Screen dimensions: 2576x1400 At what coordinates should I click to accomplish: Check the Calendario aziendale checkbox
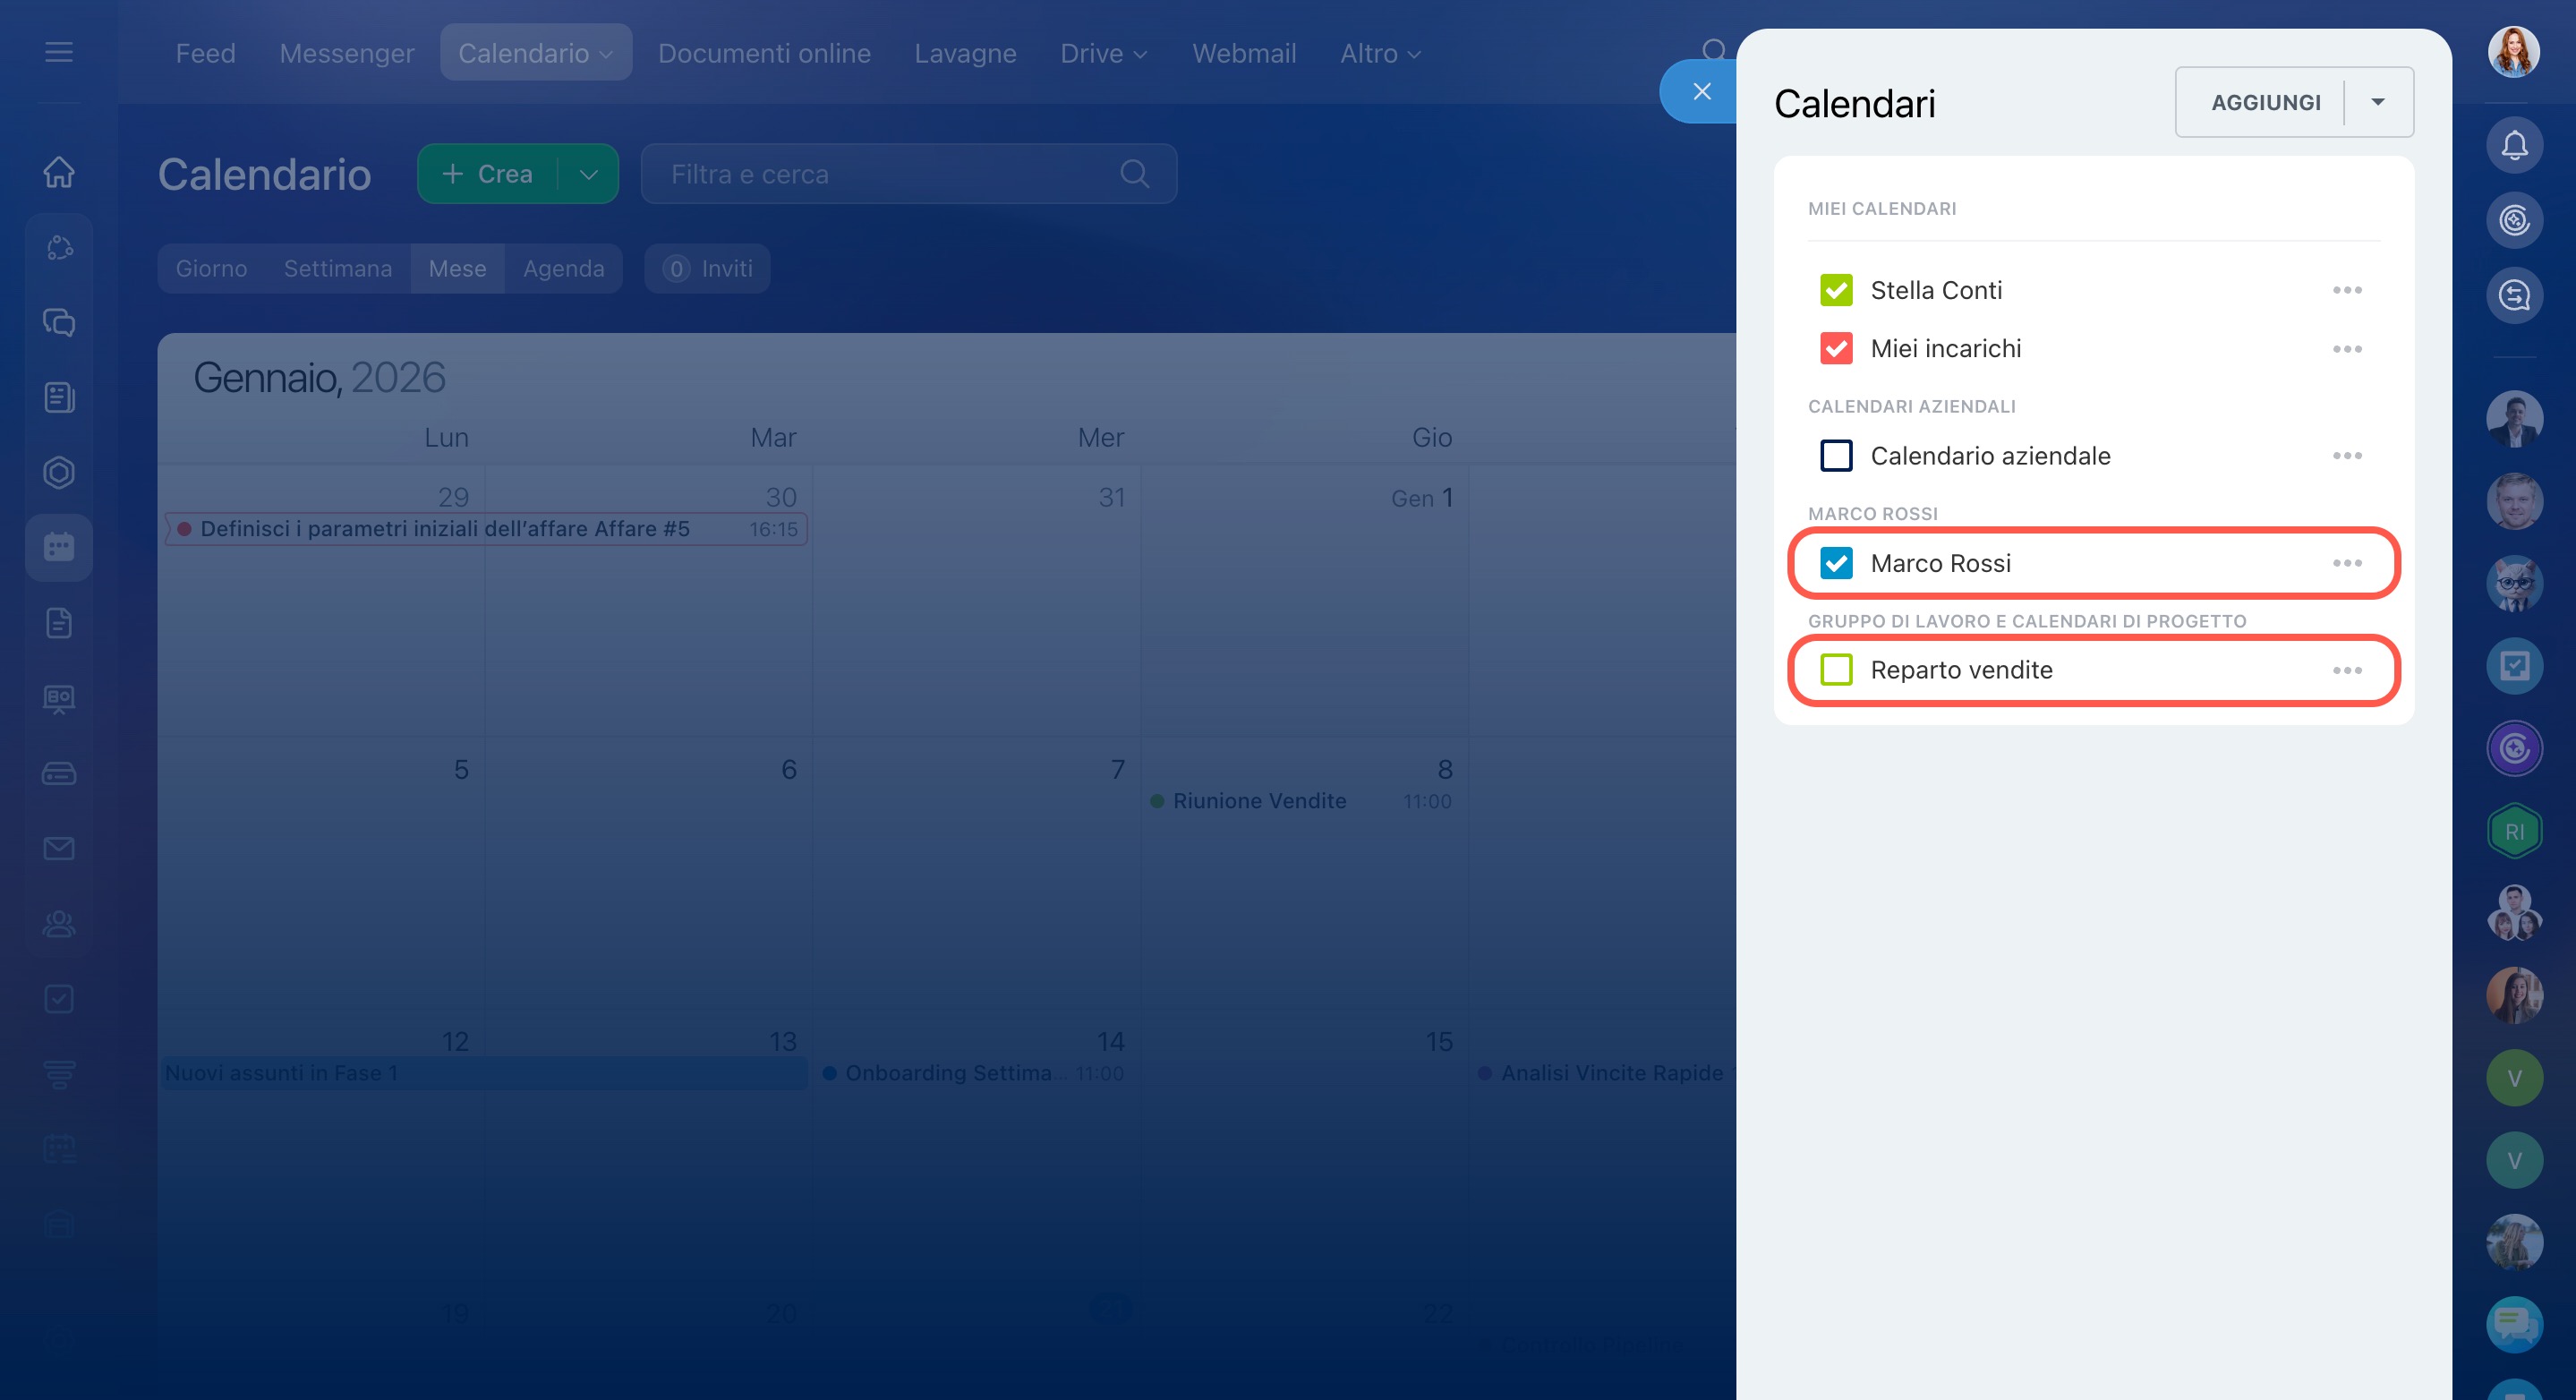[x=1836, y=456]
